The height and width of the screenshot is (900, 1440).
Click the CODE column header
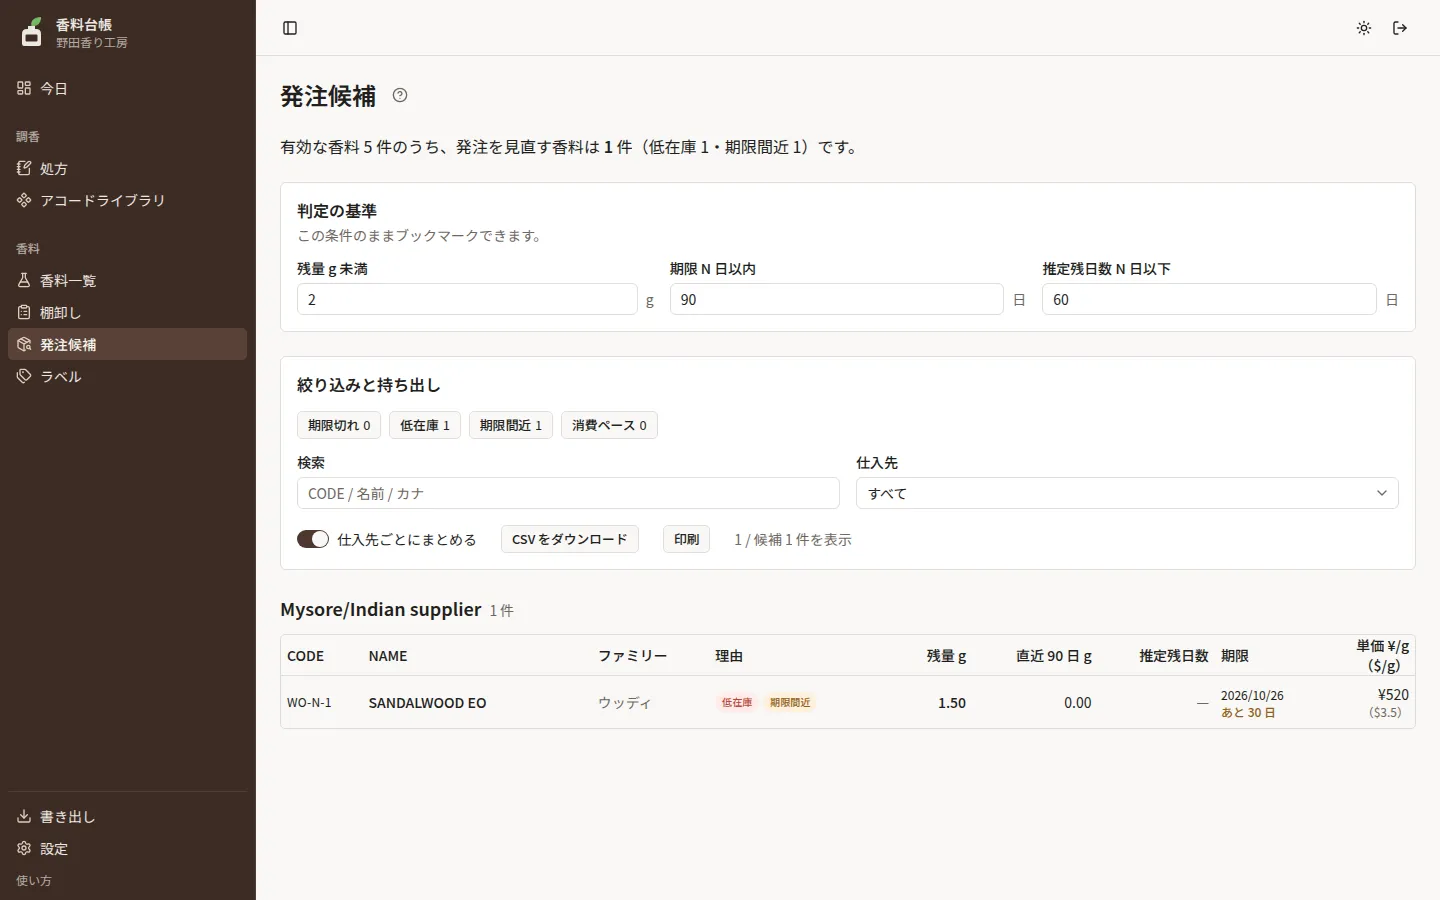tap(306, 656)
